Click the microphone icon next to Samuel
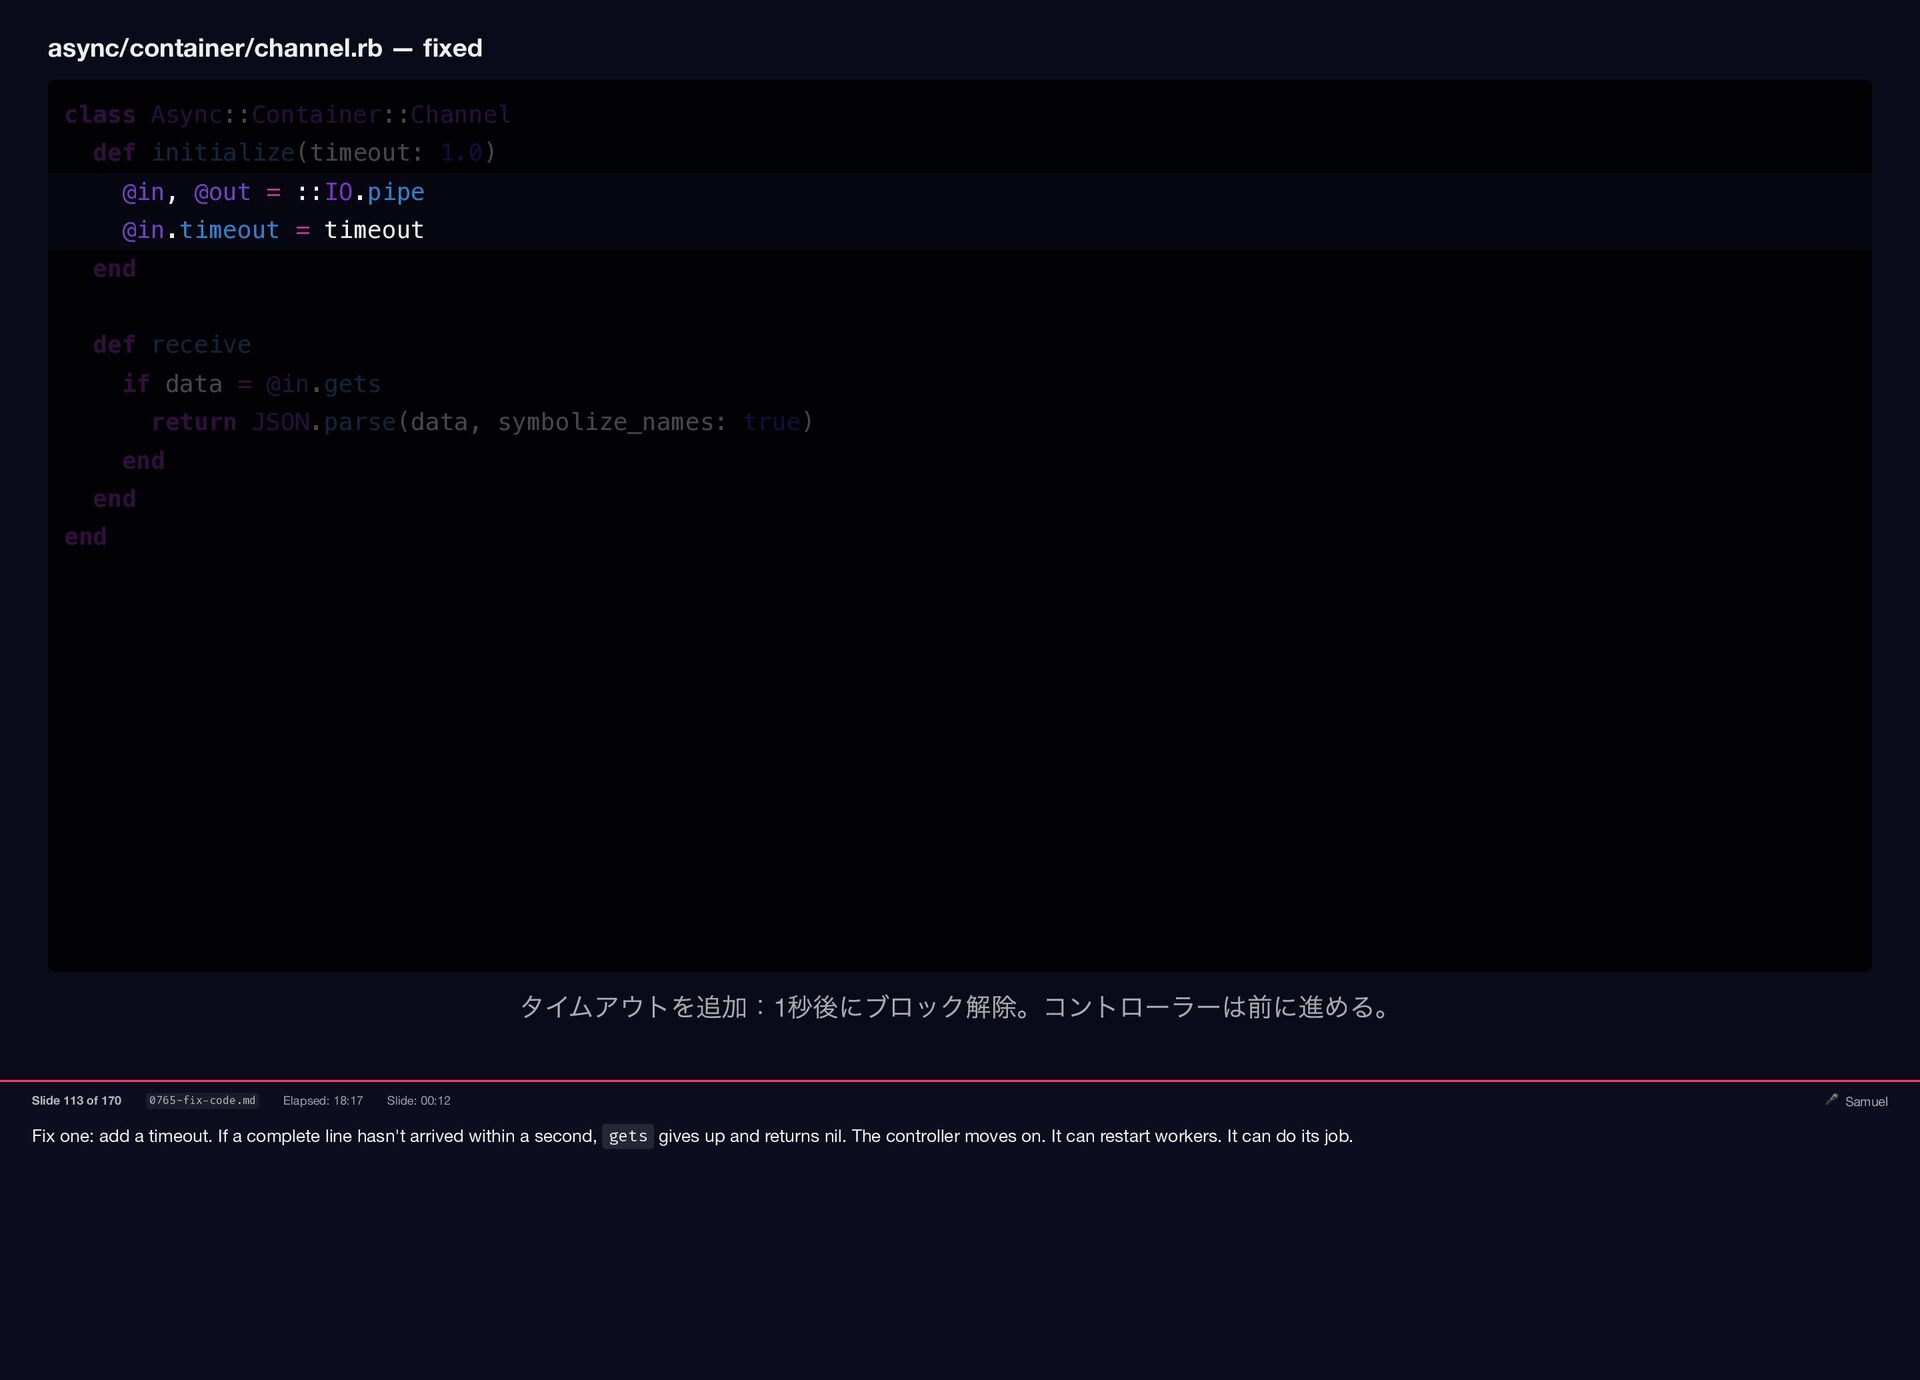The width and height of the screenshot is (1920, 1380). pos(1831,1100)
